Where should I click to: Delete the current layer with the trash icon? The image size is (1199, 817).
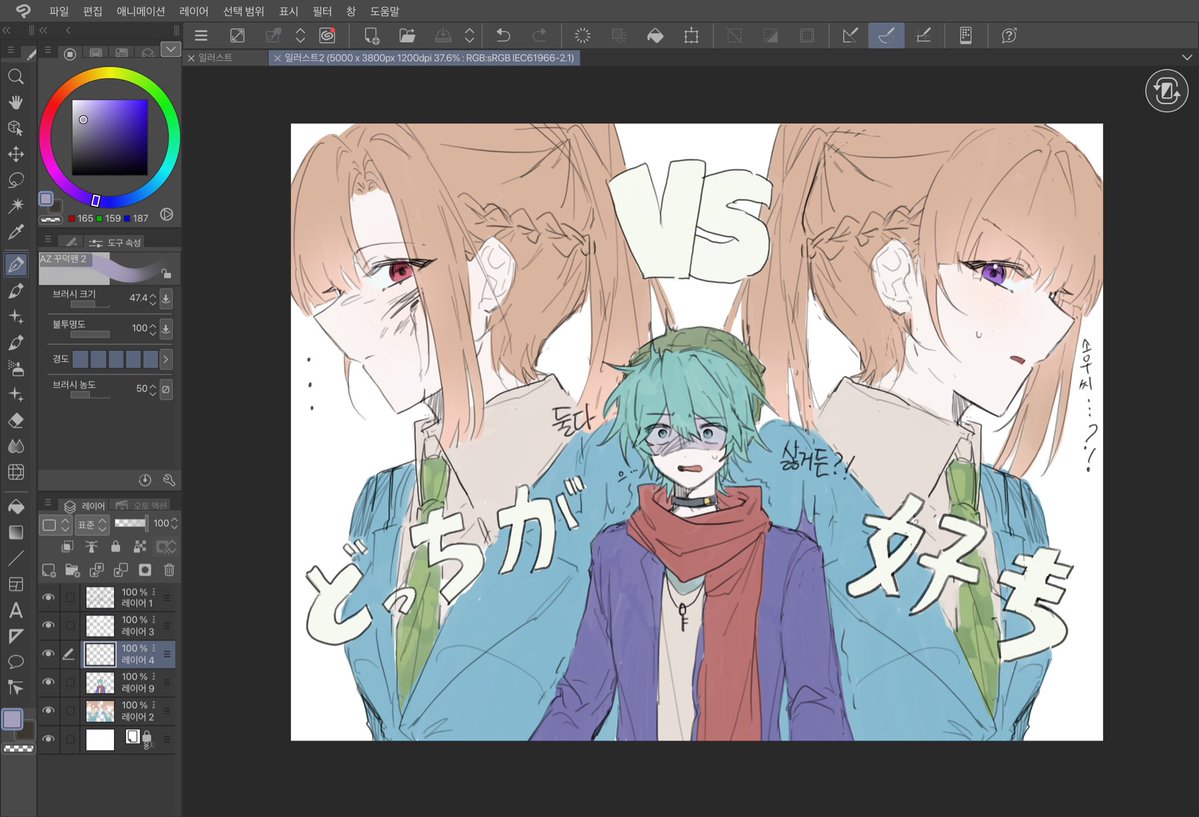169,570
